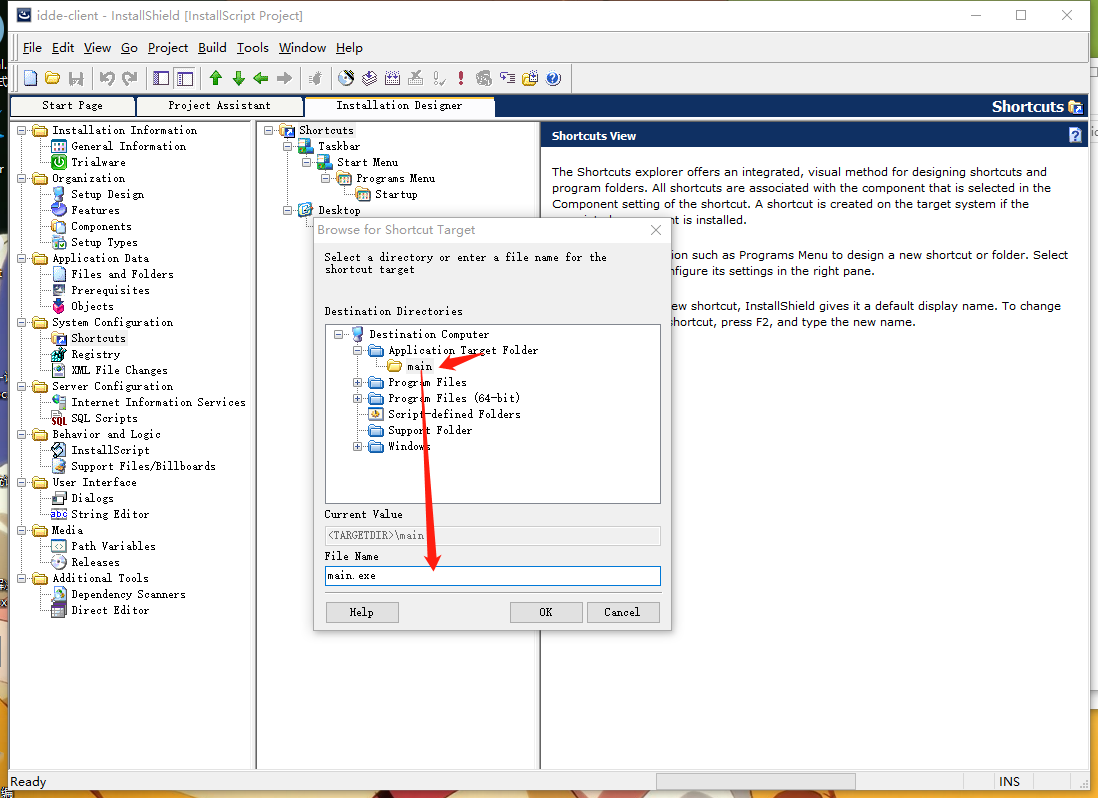Open project using the folder toolbar icon
The image size is (1098, 798).
(53, 78)
